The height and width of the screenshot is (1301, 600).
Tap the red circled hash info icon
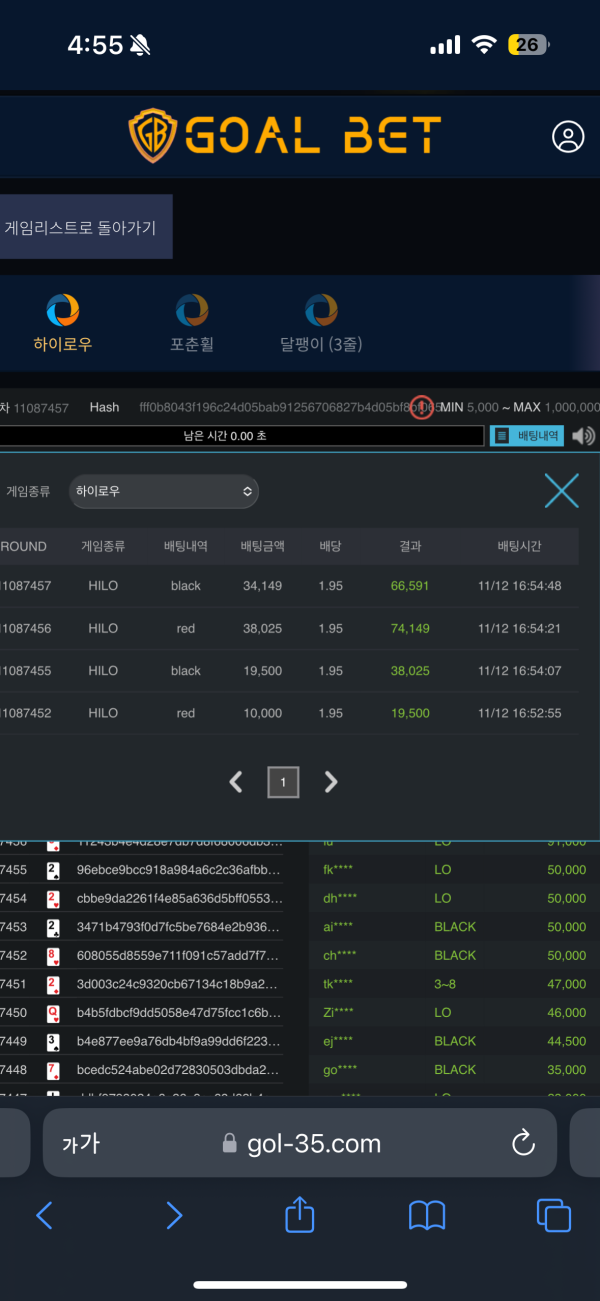click(422, 407)
